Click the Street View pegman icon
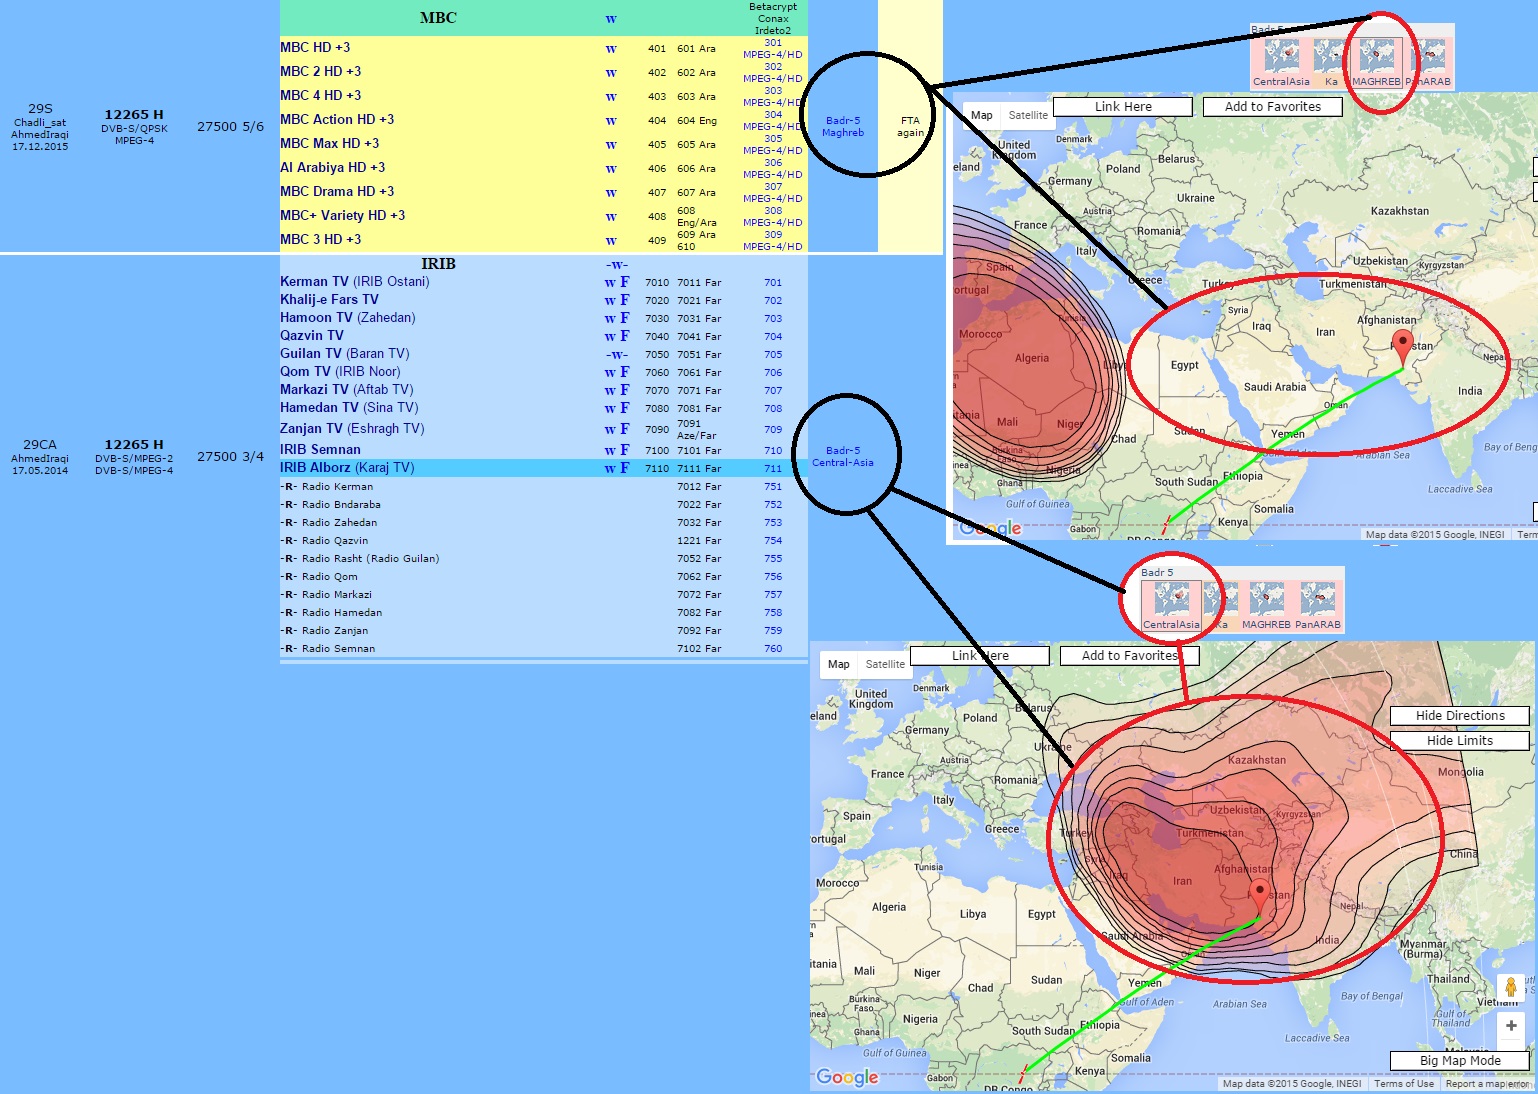The height and width of the screenshot is (1094, 1538). pyautogui.click(x=1511, y=988)
